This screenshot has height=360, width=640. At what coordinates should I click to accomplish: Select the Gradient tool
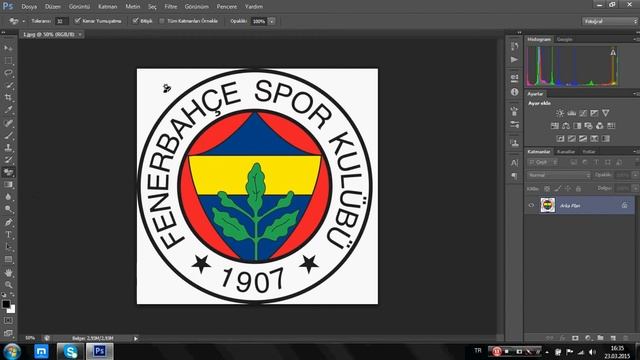click(x=8, y=184)
